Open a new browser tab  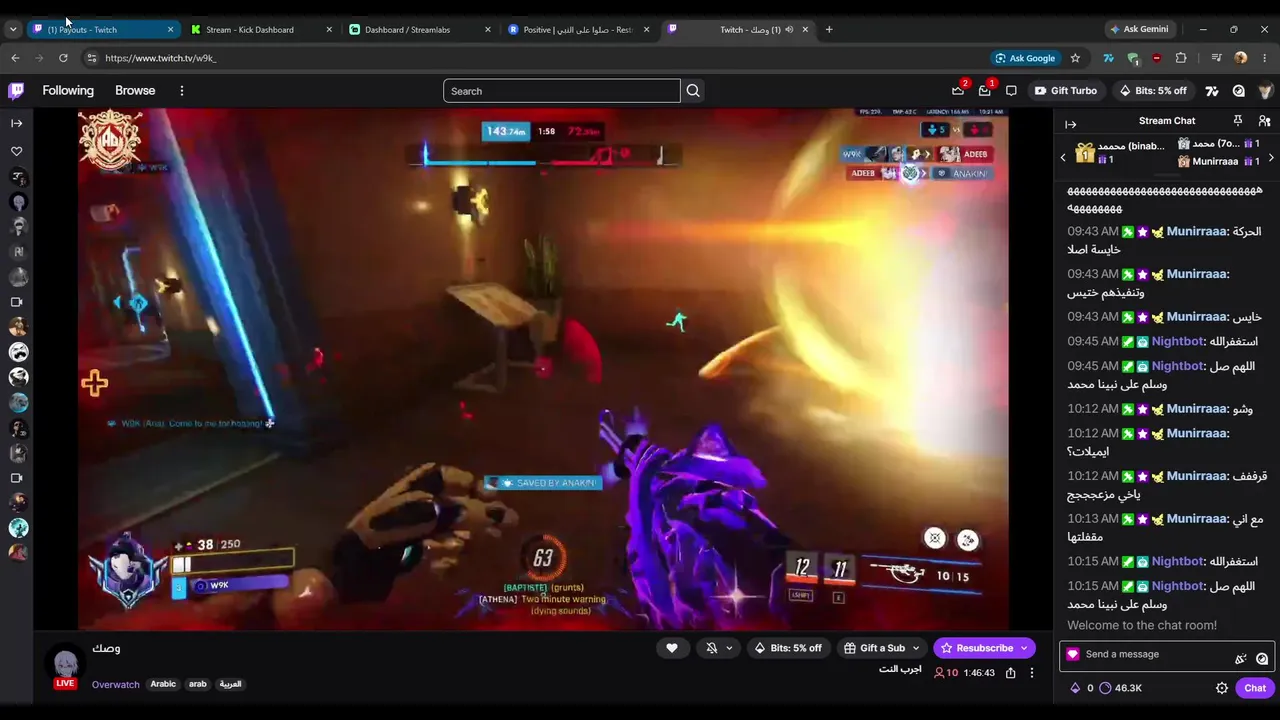coord(828,29)
